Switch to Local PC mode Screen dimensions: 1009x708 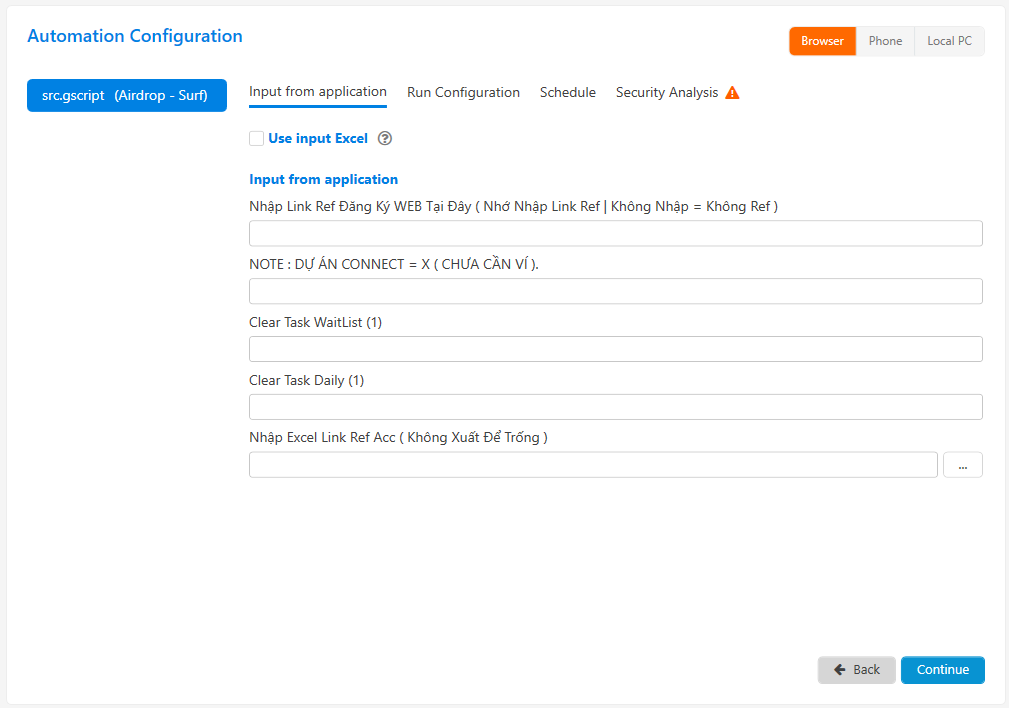(x=949, y=41)
